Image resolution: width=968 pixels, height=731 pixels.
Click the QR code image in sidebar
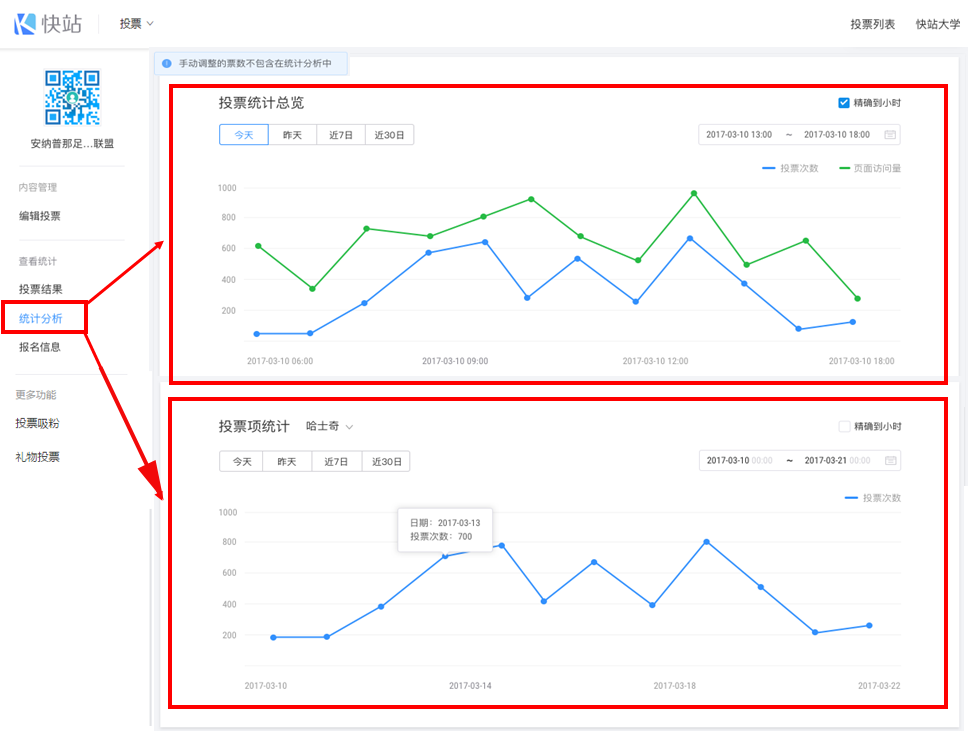click(x=72, y=97)
